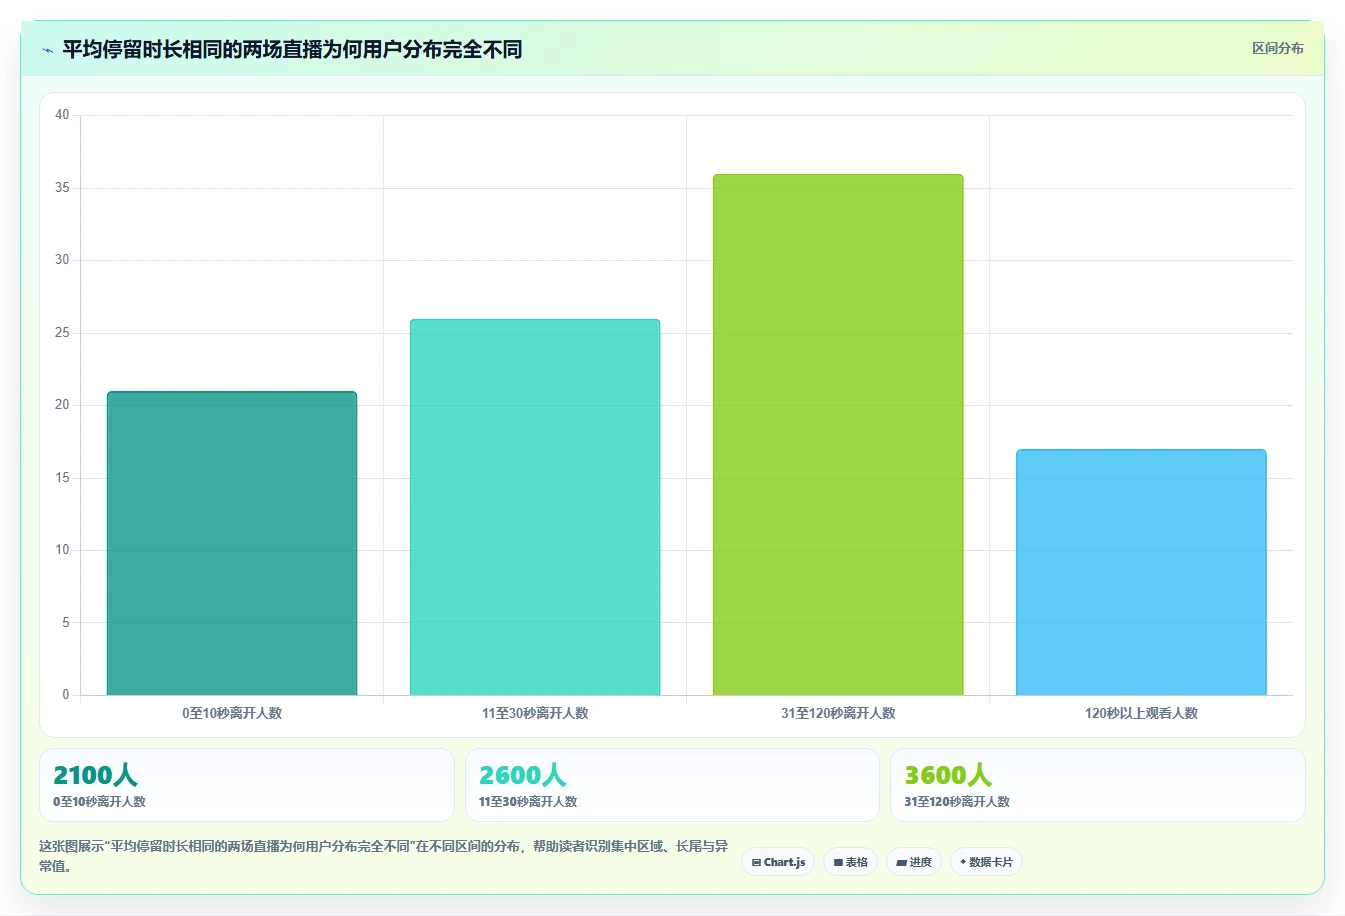Click the y-axis value 10

tap(62, 550)
